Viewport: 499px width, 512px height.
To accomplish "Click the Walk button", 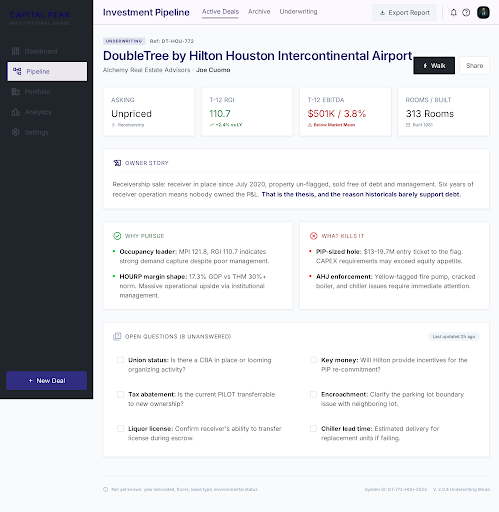I will pyautogui.click(x=434, y=66).
